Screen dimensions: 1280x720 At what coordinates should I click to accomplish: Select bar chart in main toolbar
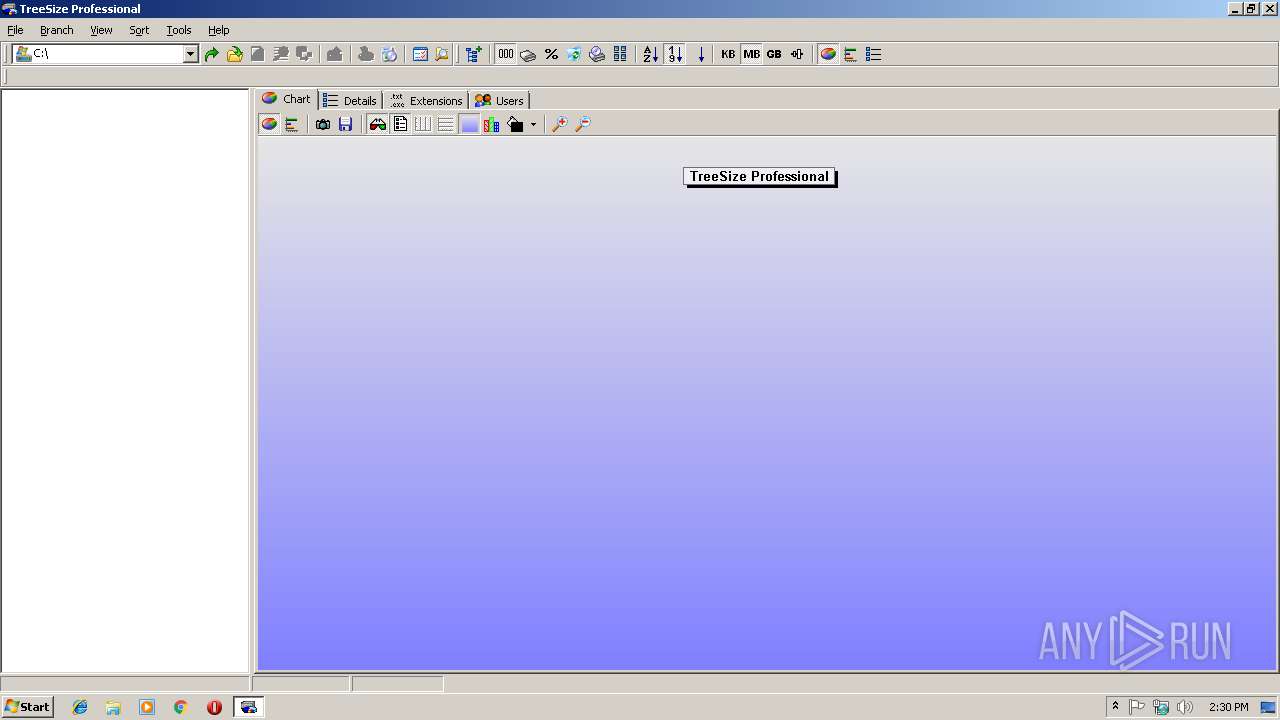point(851,54)
